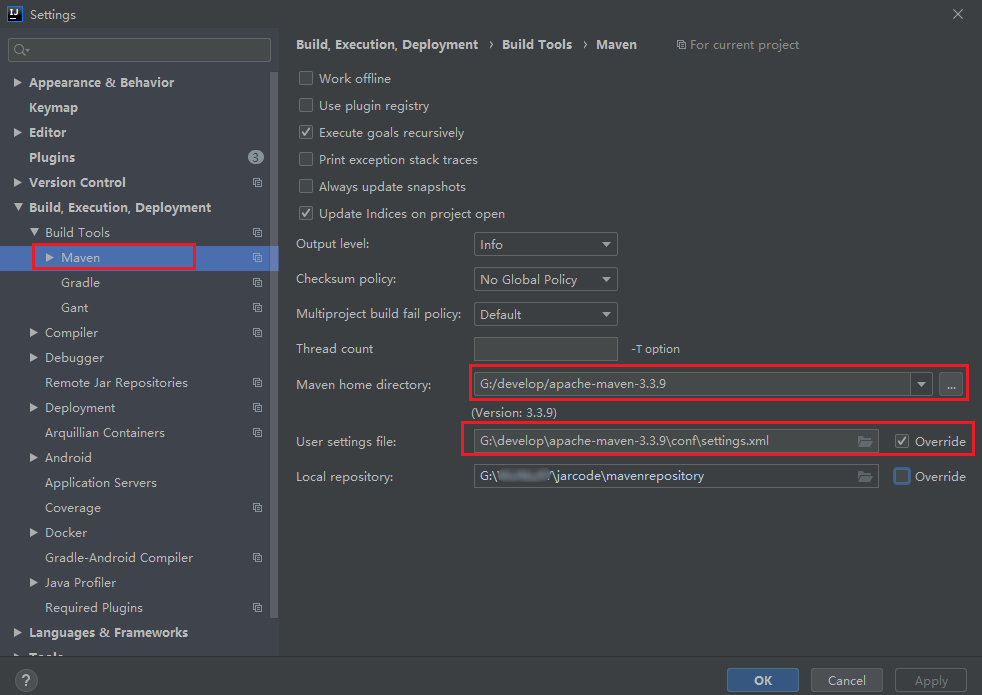Open the Output level dropdown
Viewport: 982px width, 695px height.
pos(545,244)
